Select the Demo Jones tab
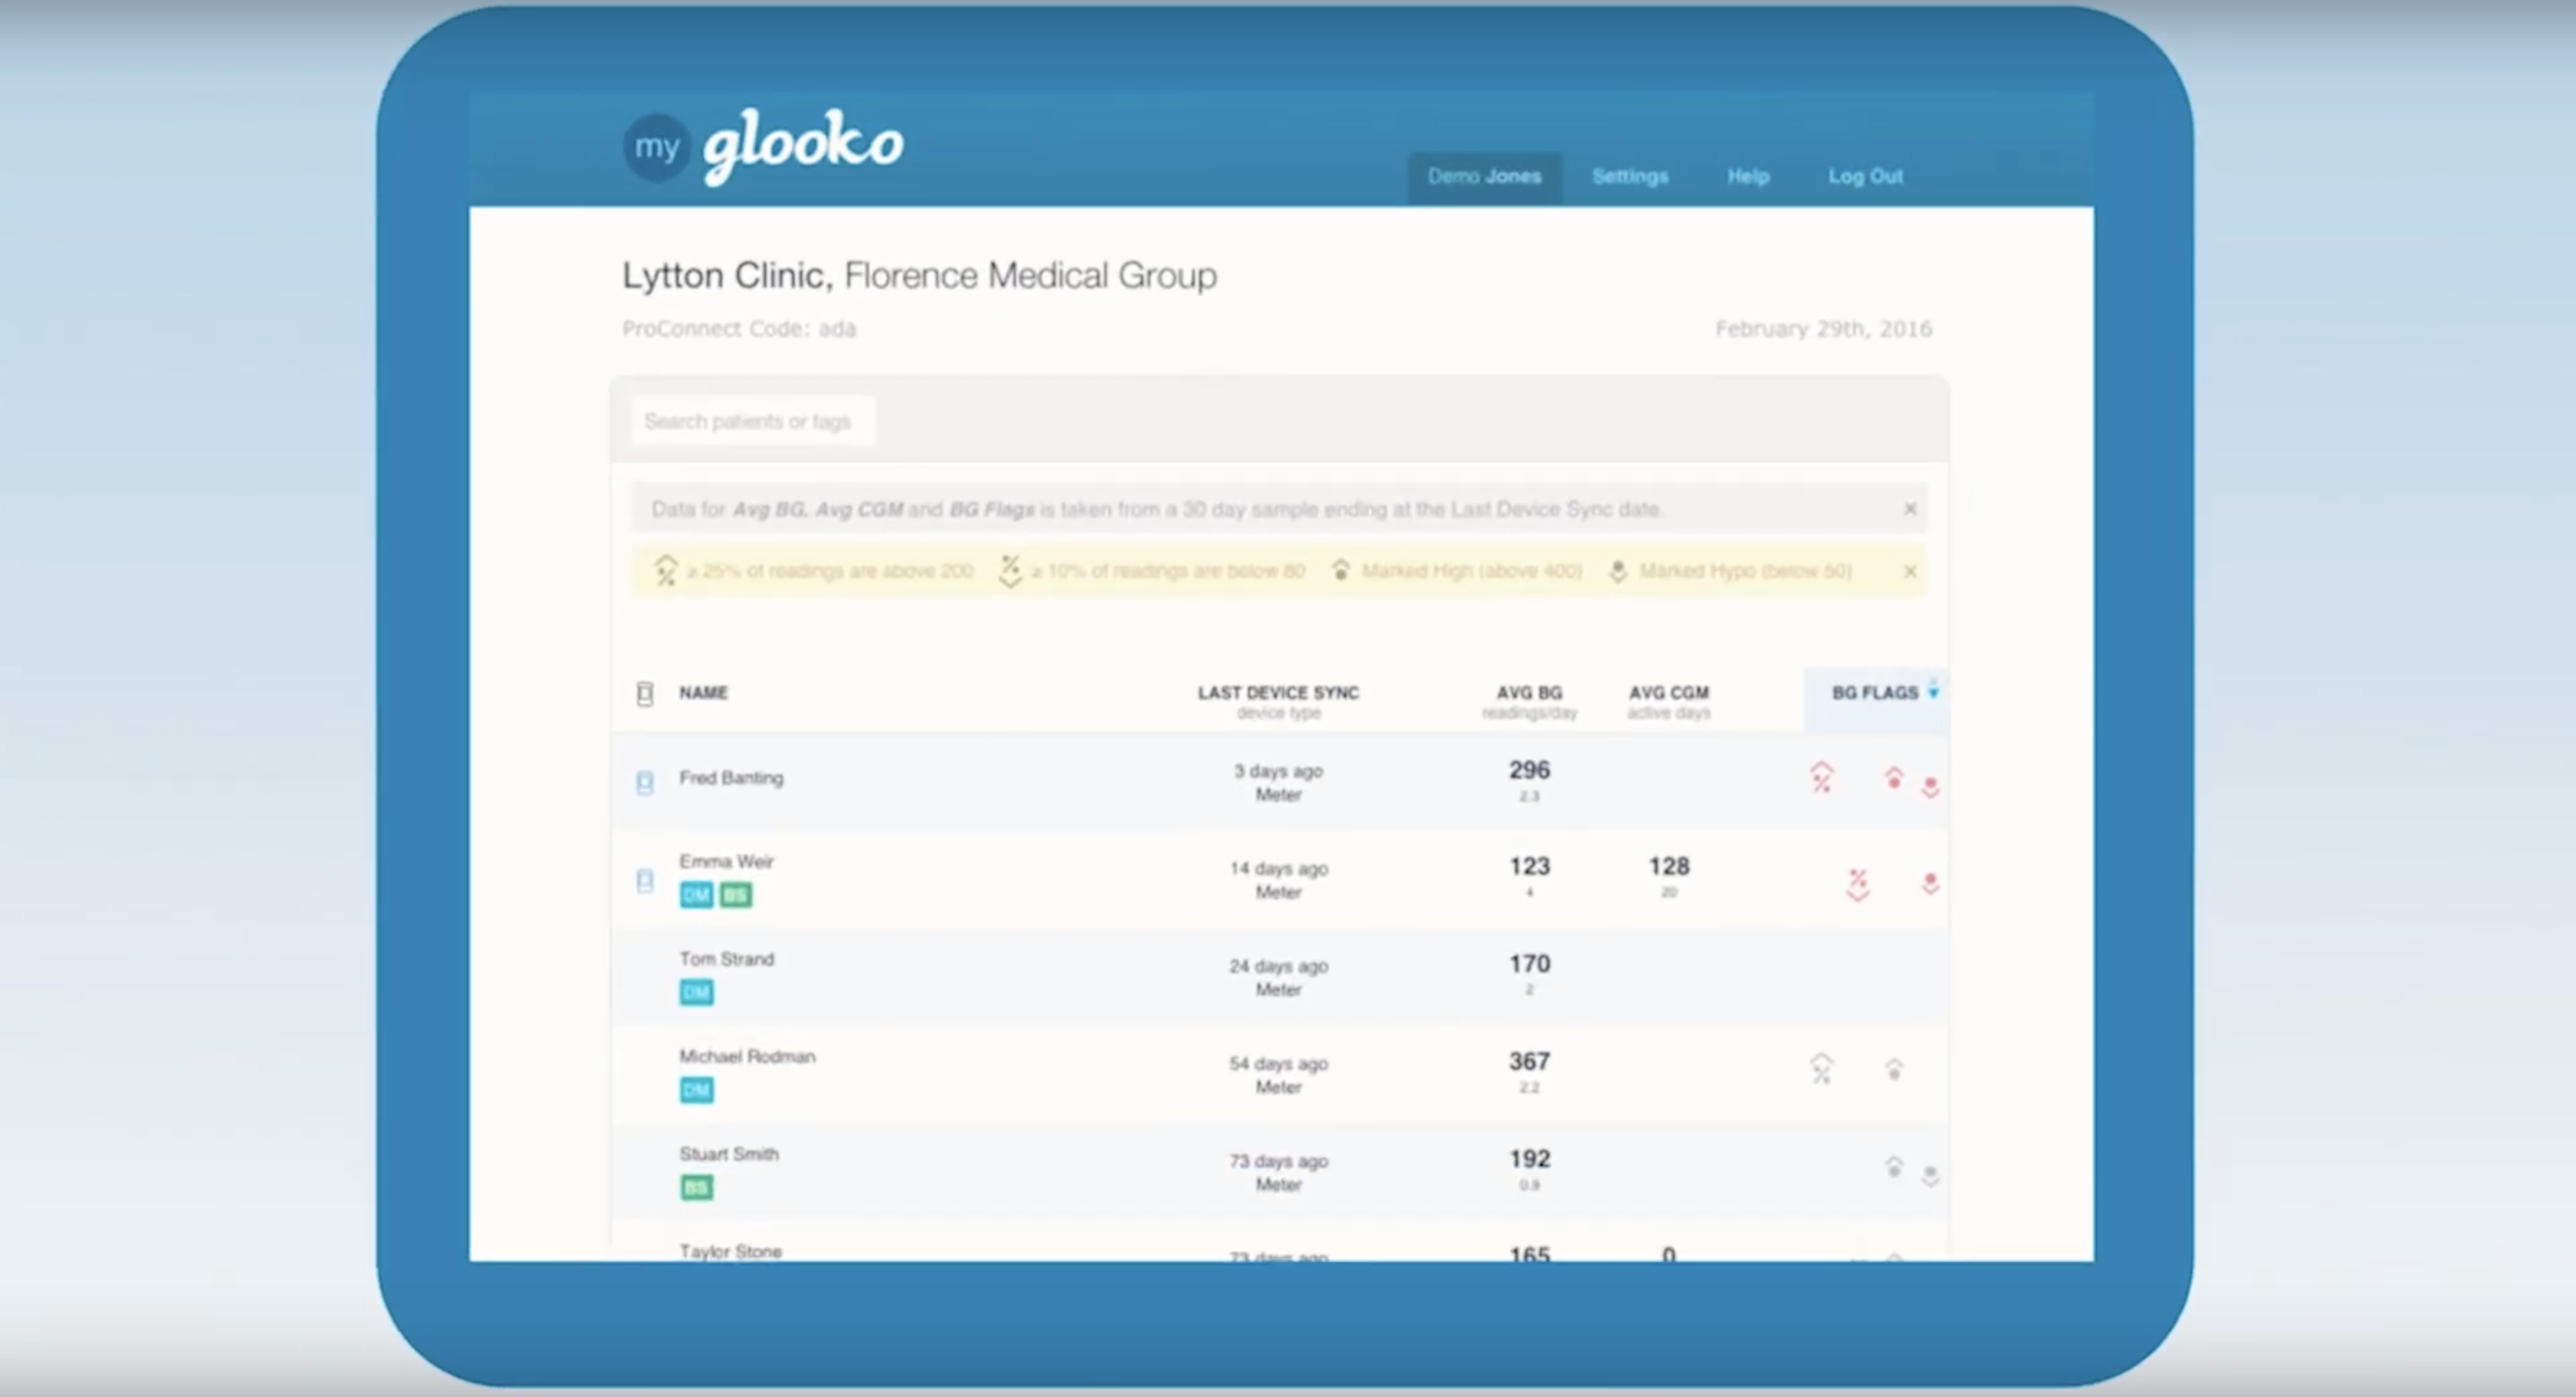Screen dimensions: 2576x1397 coord(1484,176)
